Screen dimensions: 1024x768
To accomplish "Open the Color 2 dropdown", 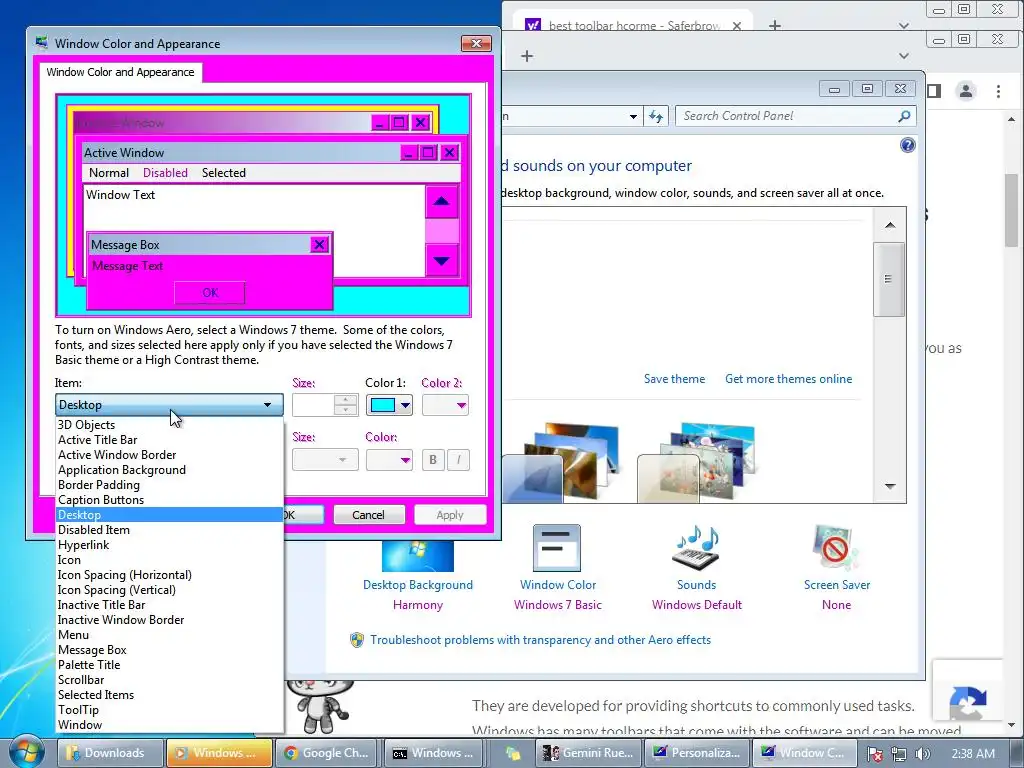I will [445, 406].
